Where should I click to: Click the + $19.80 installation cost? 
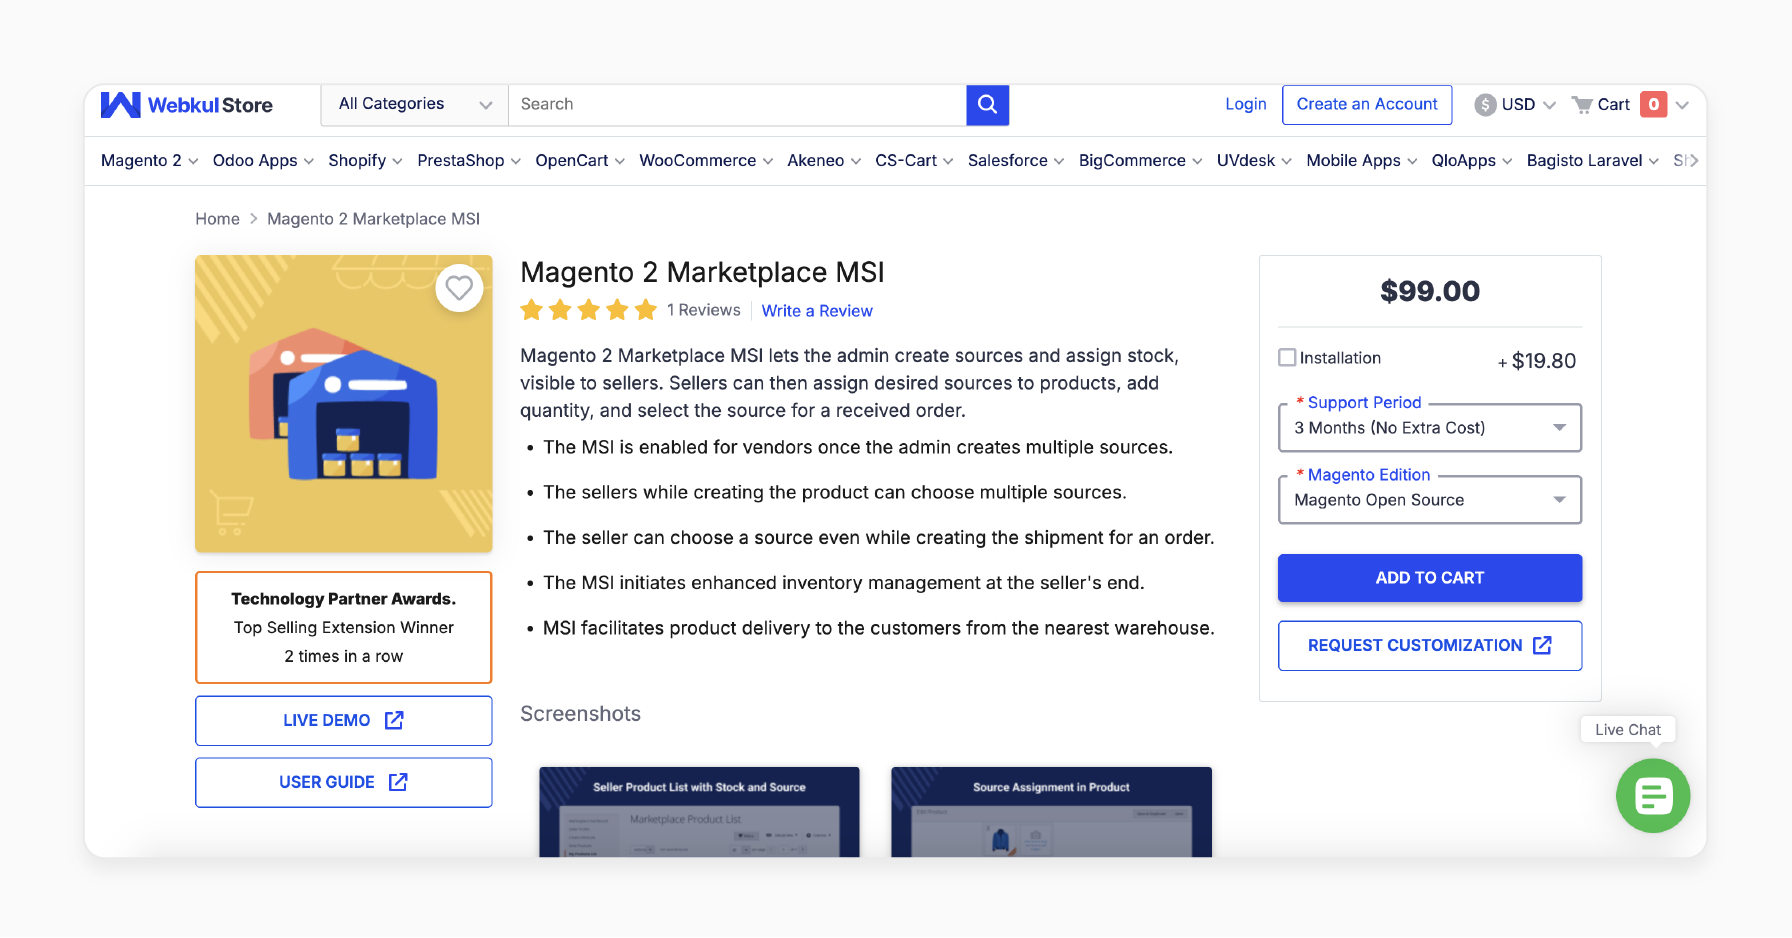[x=1537, y=361]
